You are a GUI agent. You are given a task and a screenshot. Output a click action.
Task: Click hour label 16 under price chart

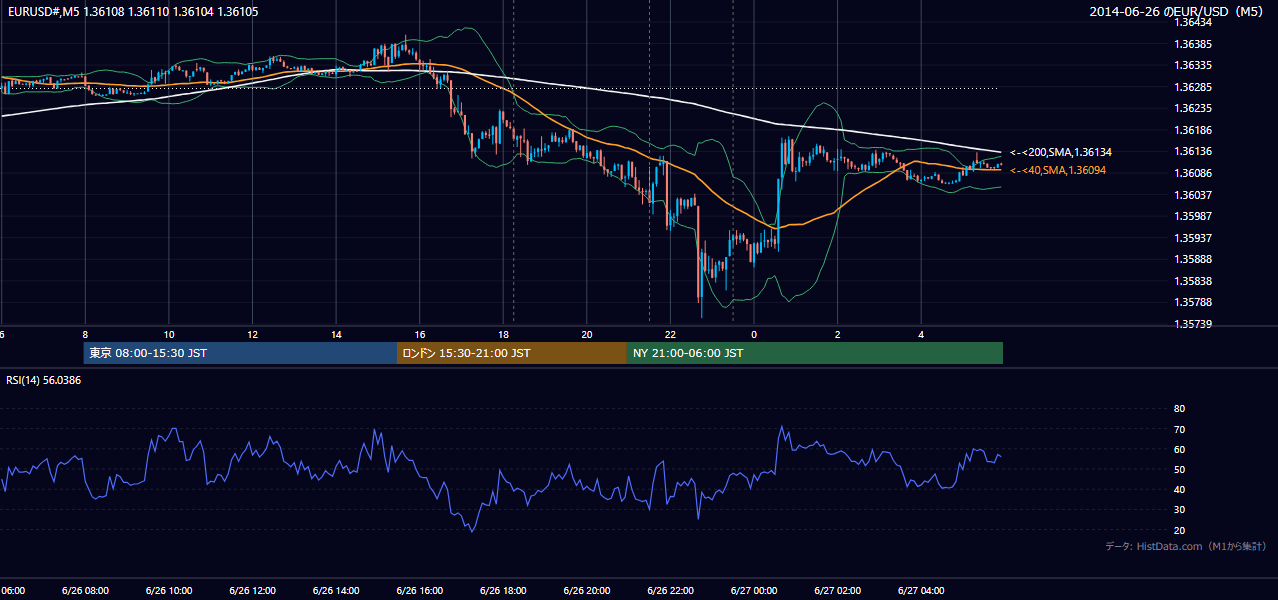(x=420, y=334)
